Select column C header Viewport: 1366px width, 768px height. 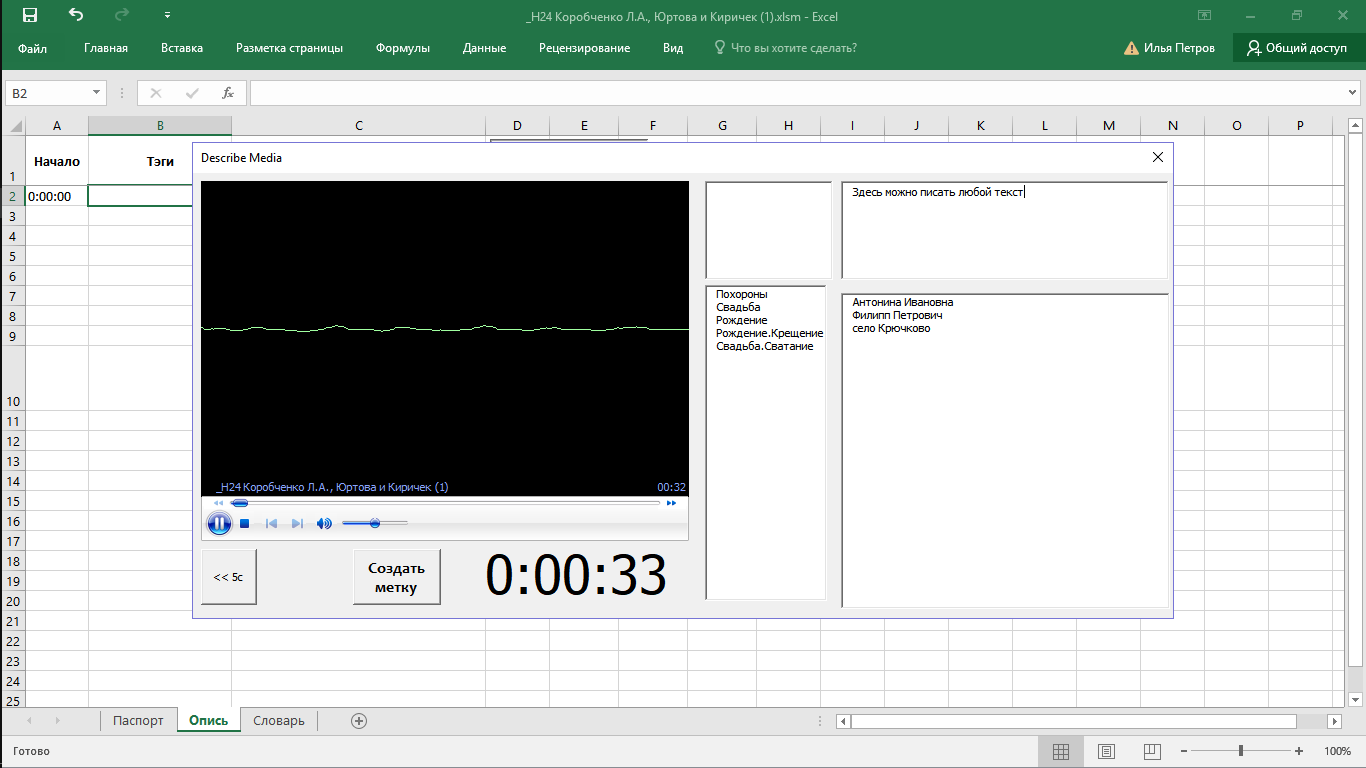coord(359,126)
